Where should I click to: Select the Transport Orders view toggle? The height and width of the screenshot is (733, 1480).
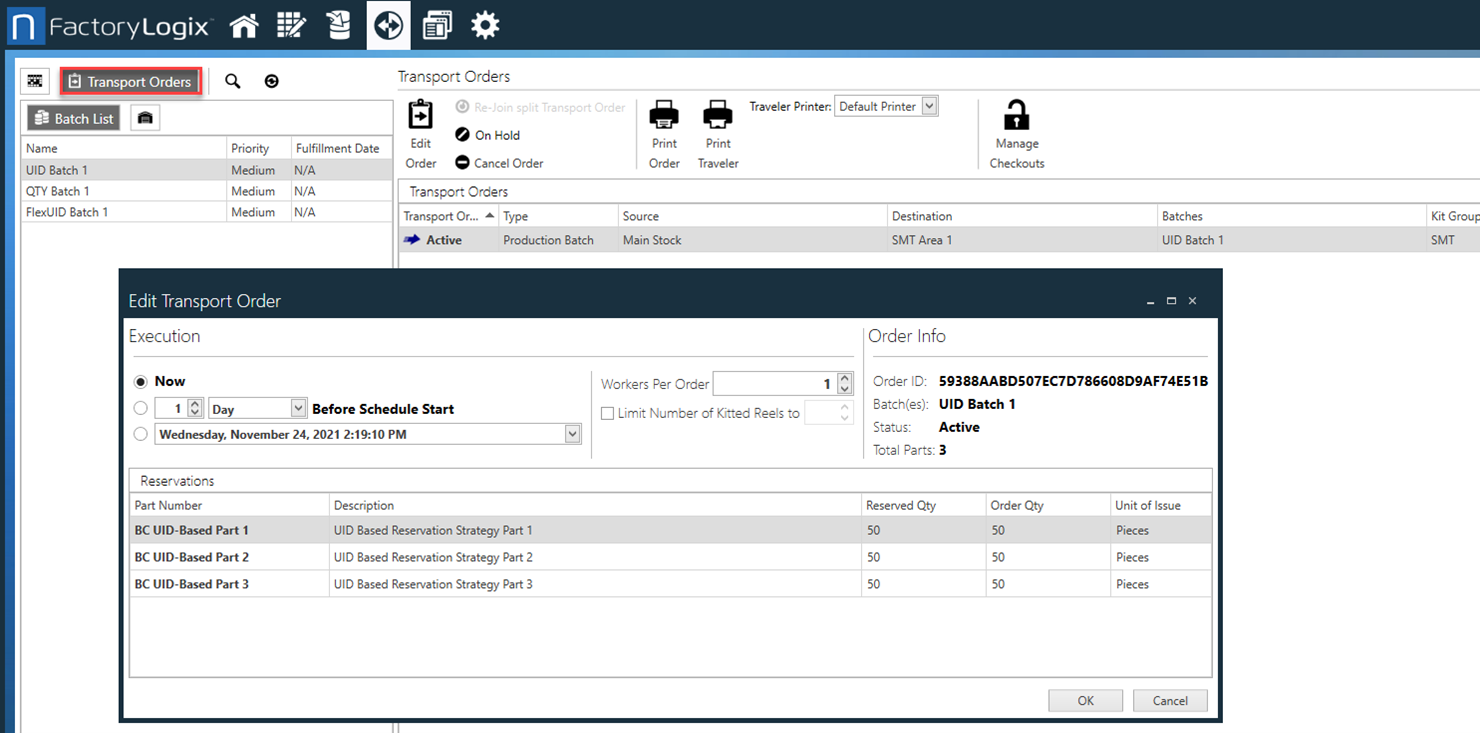pos(131,81)
